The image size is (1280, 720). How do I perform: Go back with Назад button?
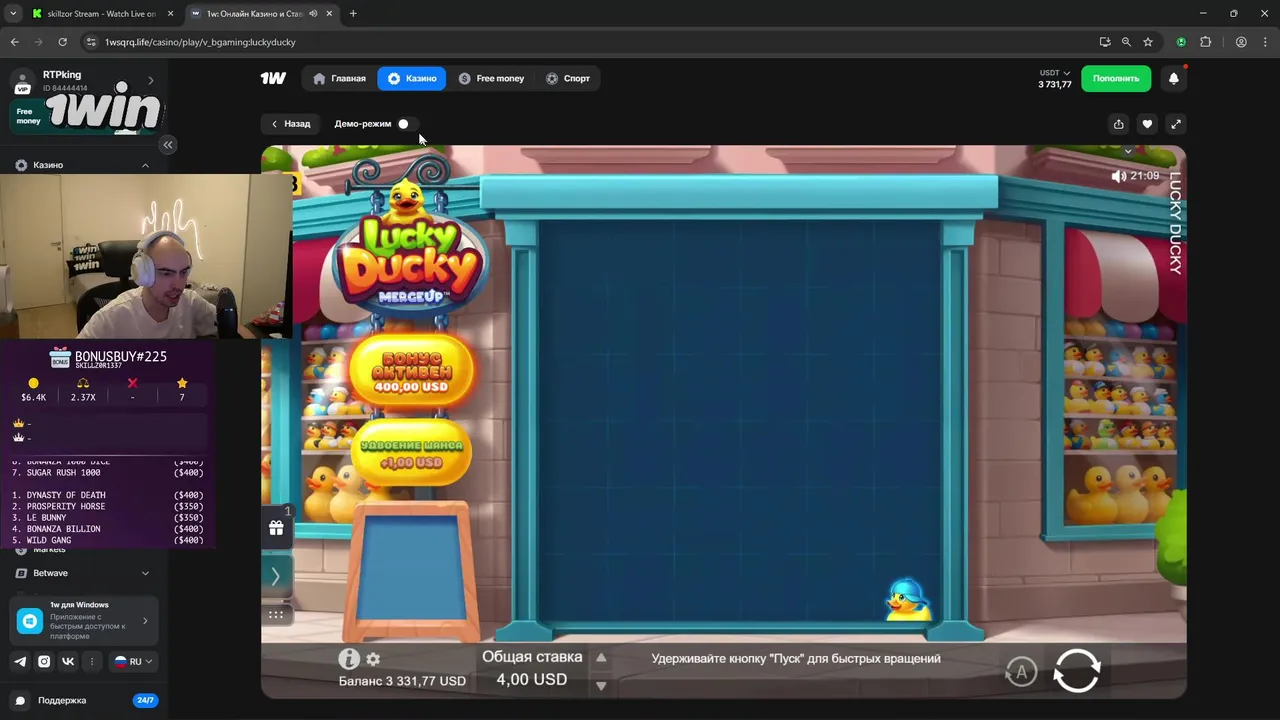(x=290, y=124)
